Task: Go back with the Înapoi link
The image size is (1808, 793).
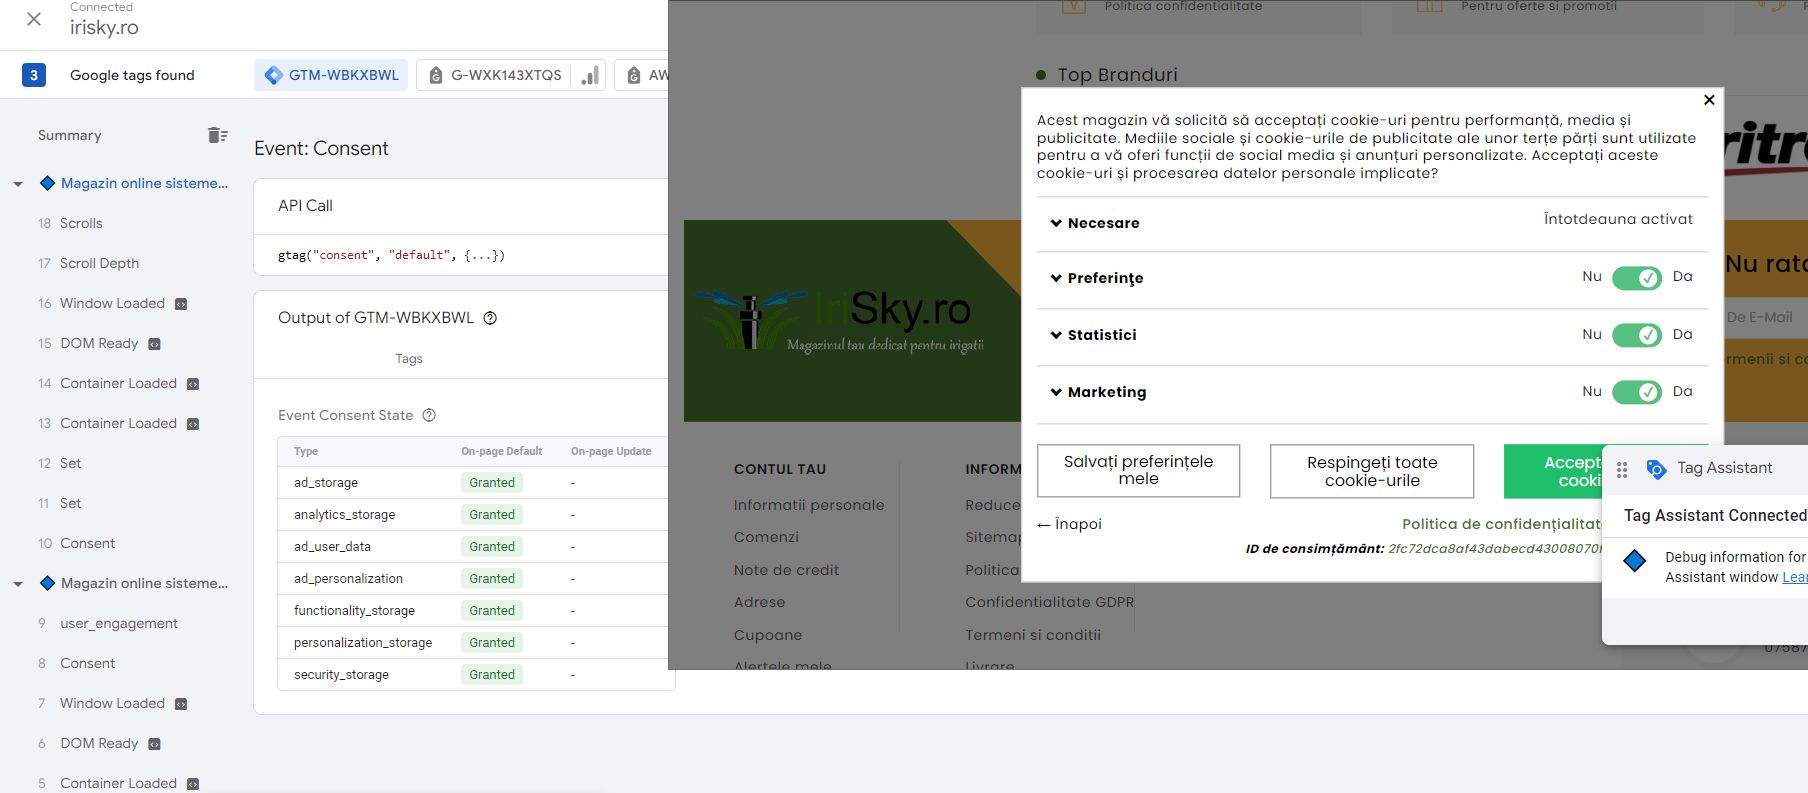Action: (x=1069, y=524)
